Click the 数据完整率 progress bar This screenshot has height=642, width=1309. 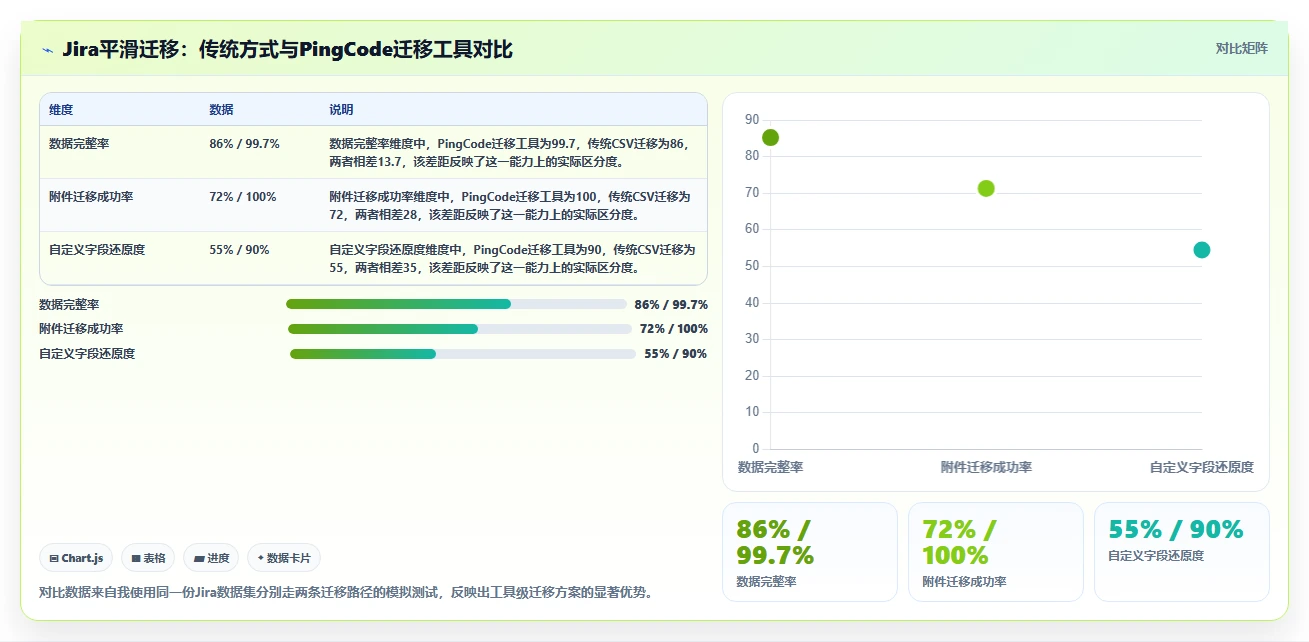click(x=456, y=304)
